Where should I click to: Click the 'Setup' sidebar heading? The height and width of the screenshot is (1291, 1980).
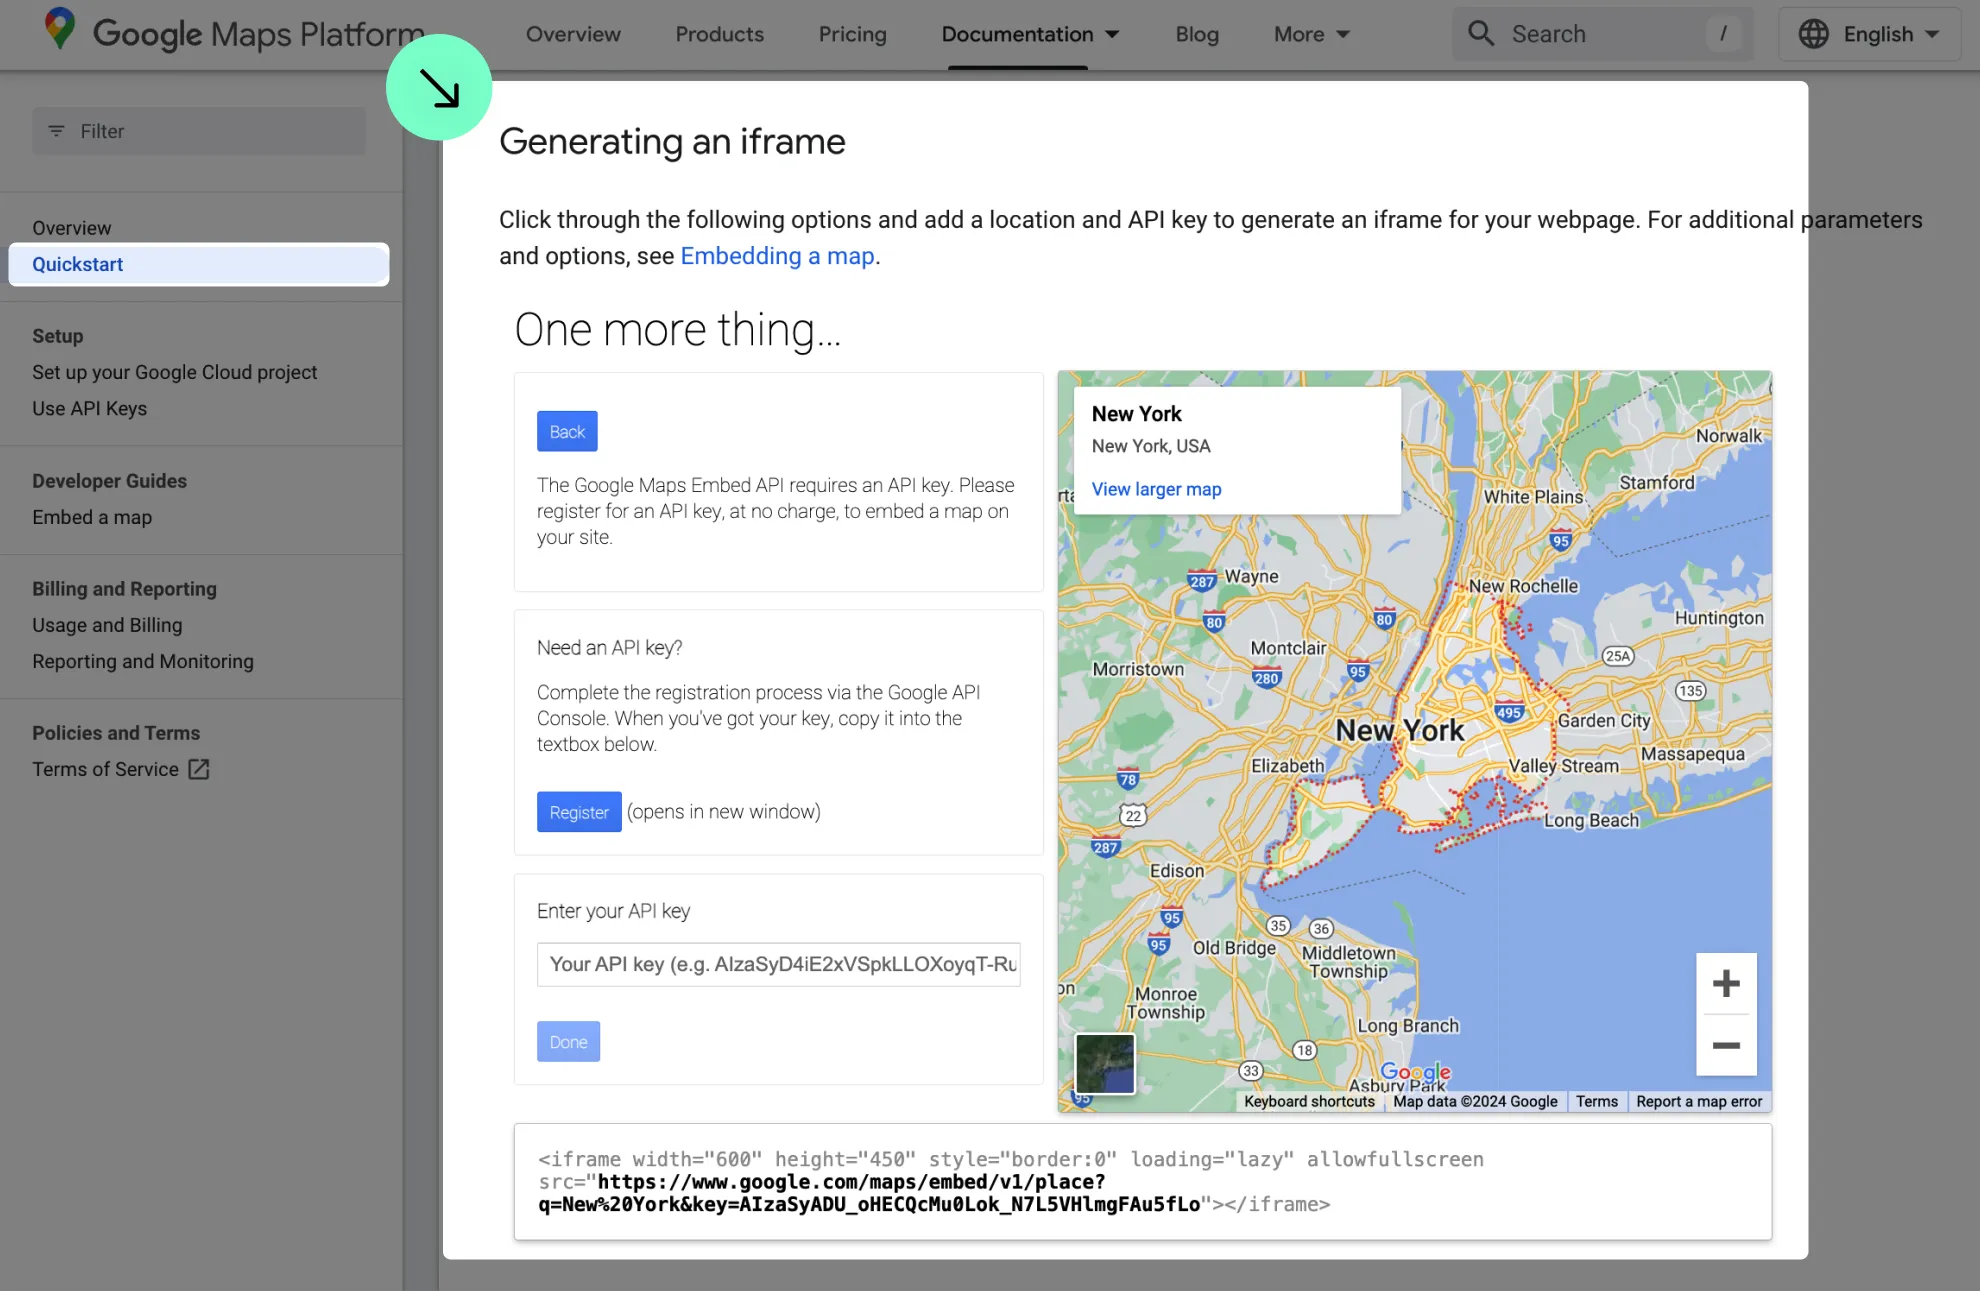pyautogui.click(x=57, y=336)
